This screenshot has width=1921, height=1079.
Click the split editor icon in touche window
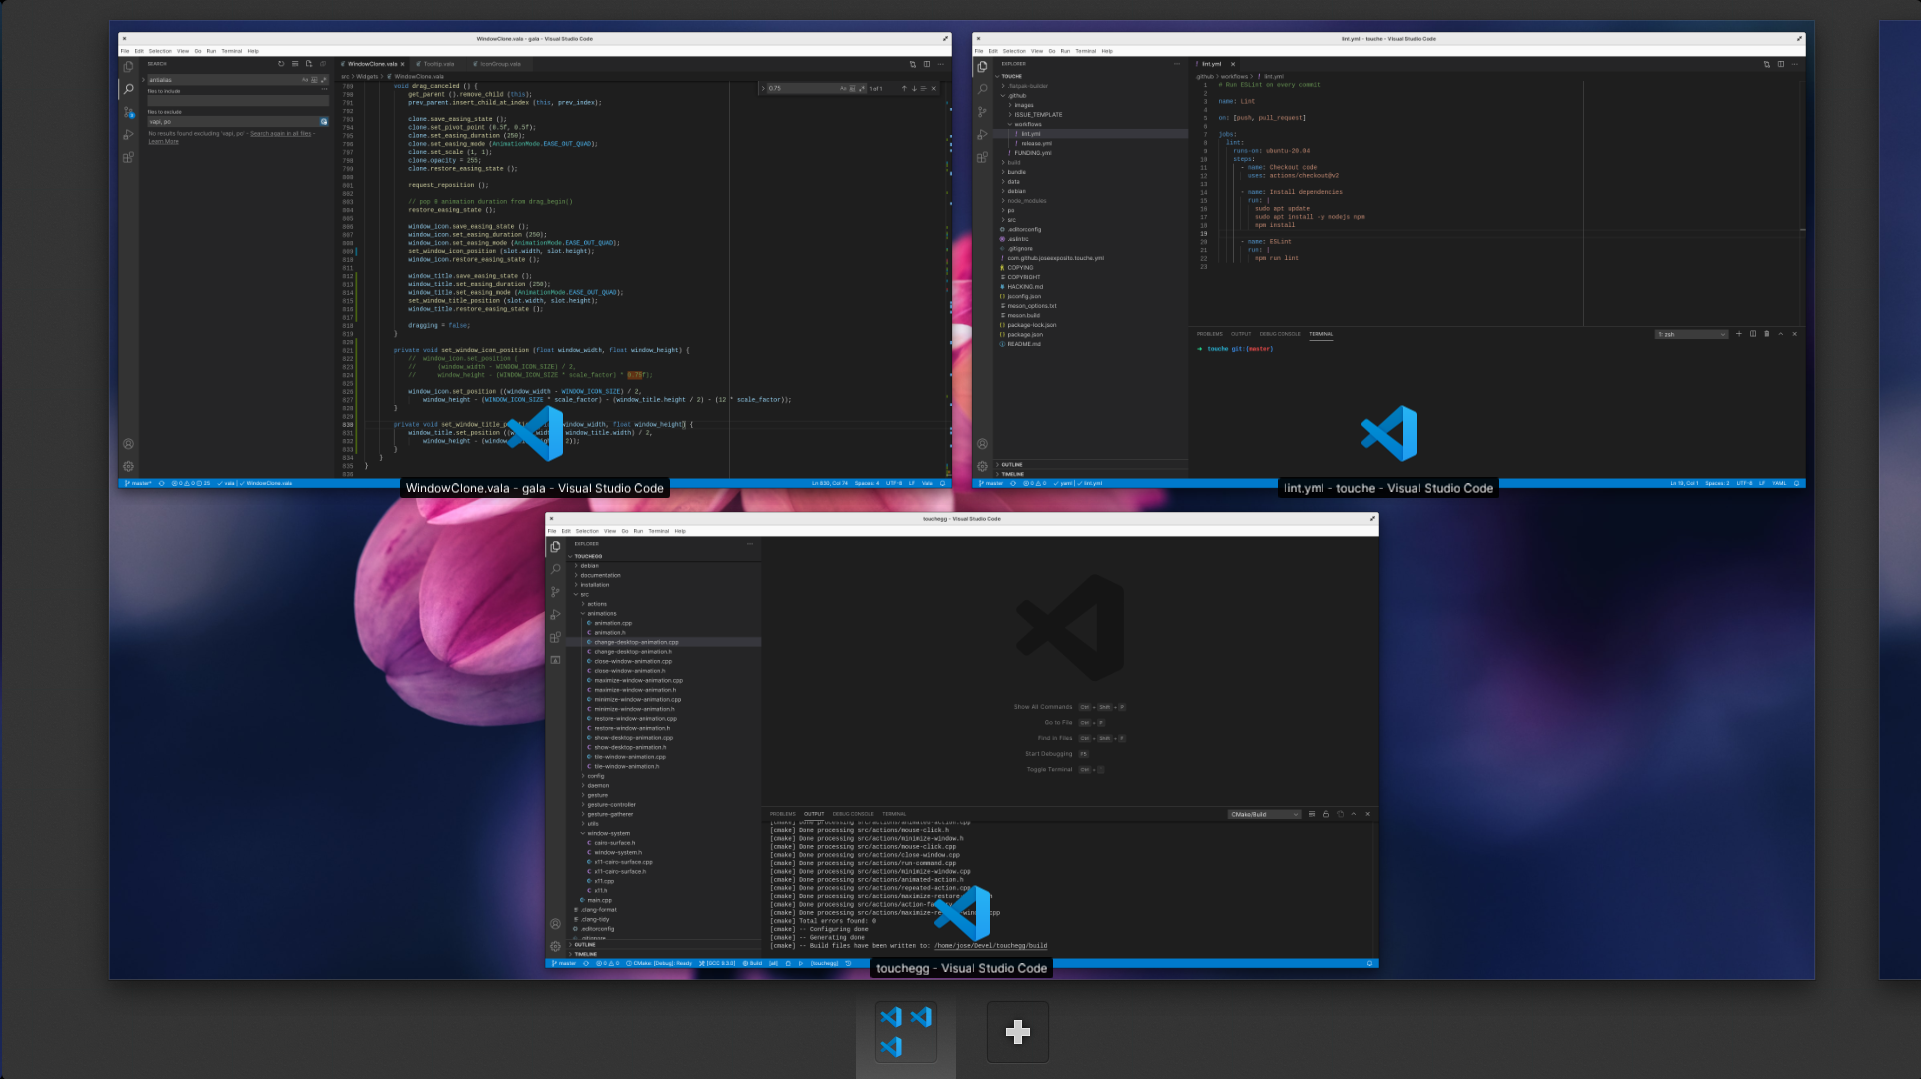tap(1781, 64)
